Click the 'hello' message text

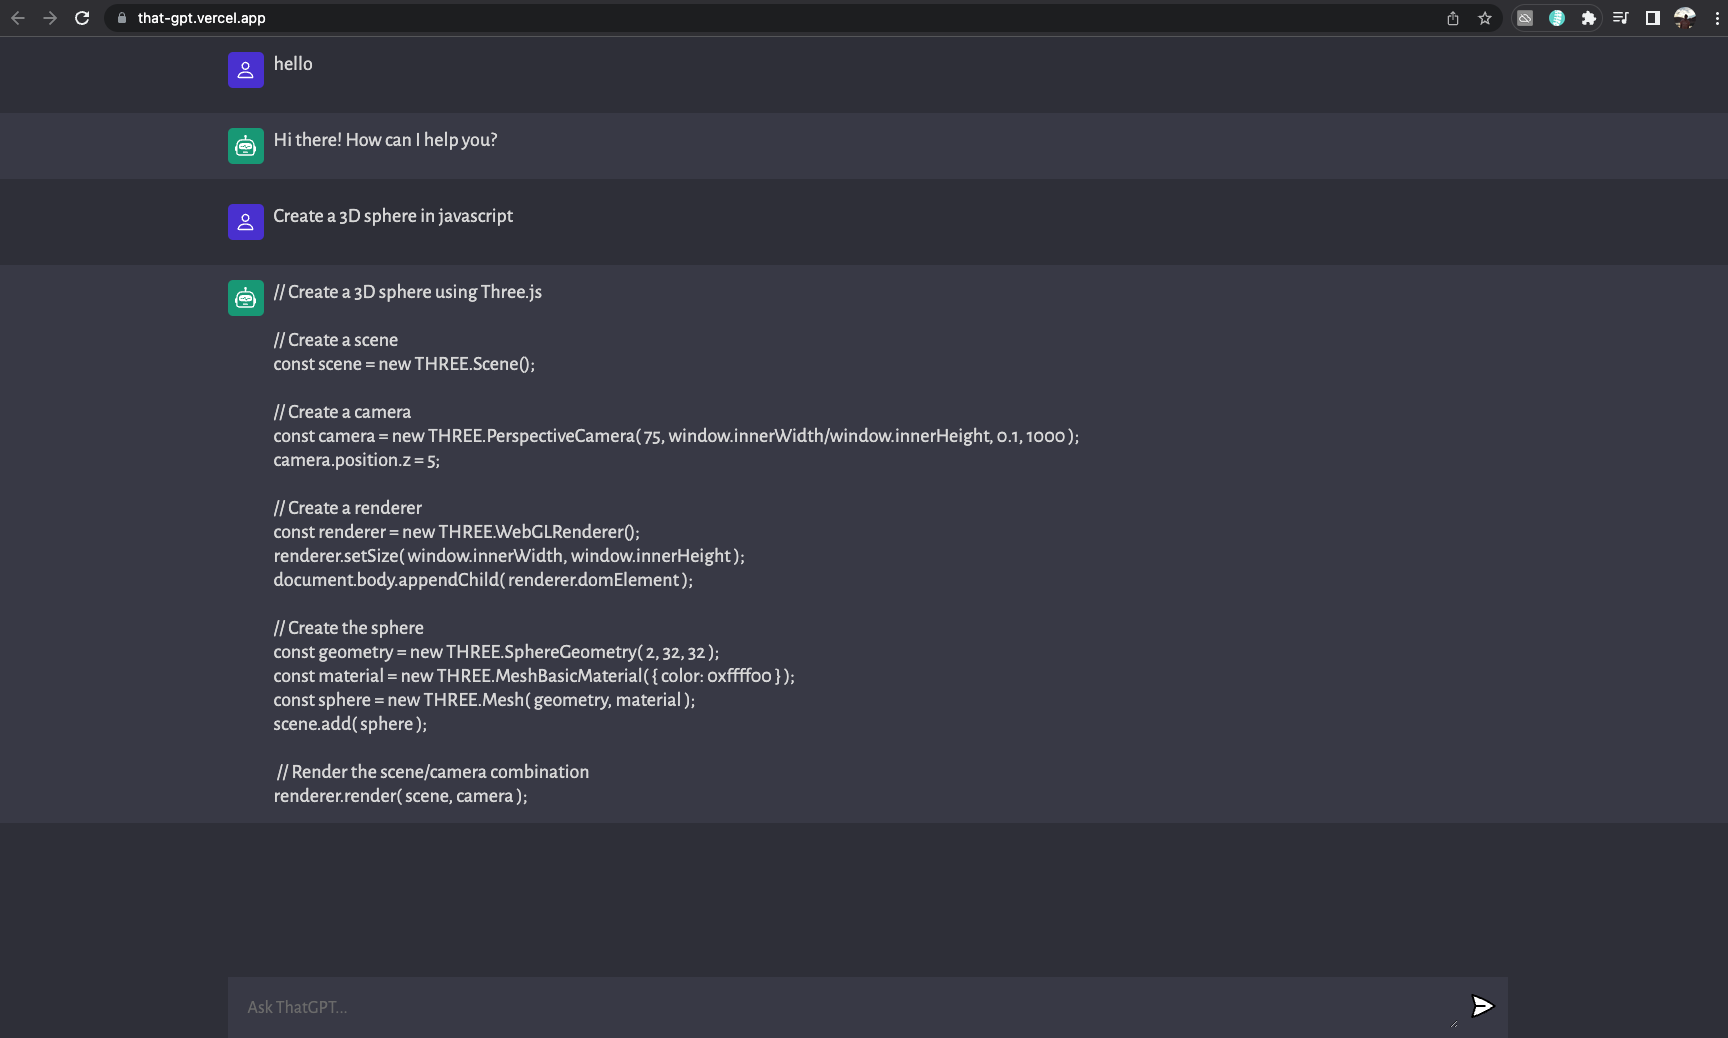pos(293,64)
